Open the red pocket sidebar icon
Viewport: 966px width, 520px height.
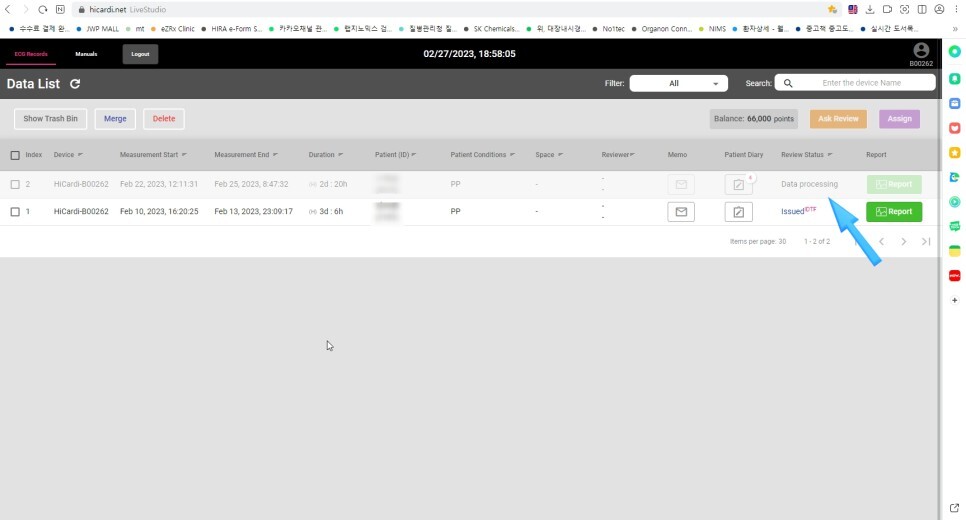[954, 128]
